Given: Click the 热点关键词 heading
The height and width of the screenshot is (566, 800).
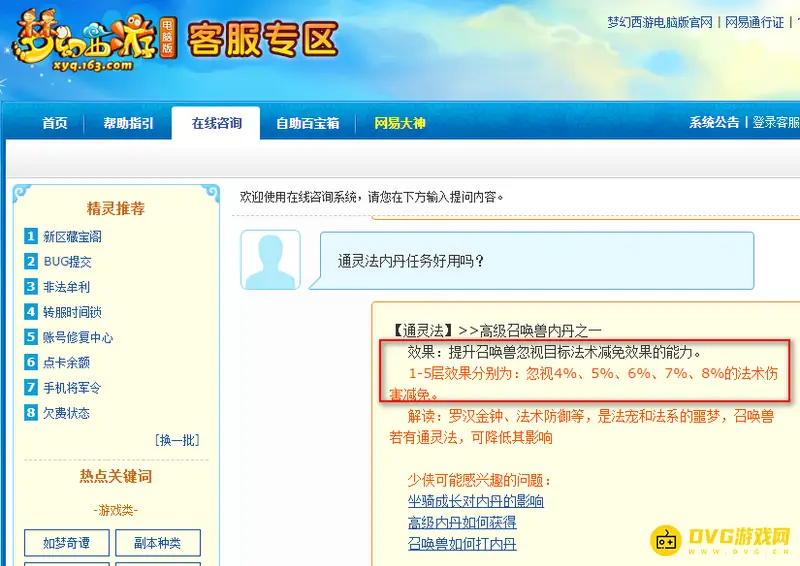Looking at the screenshot, I should (x=116, y=476).
